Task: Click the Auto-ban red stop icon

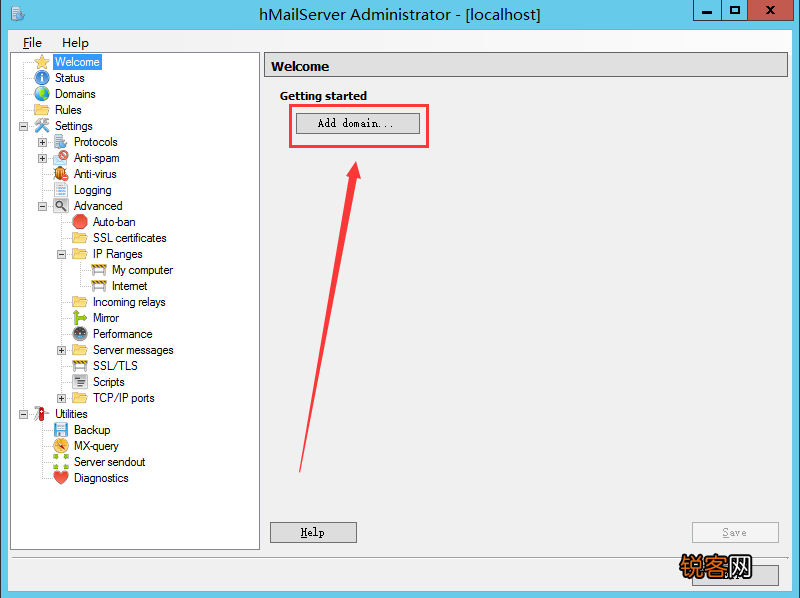Action: (x=80, y=222)
